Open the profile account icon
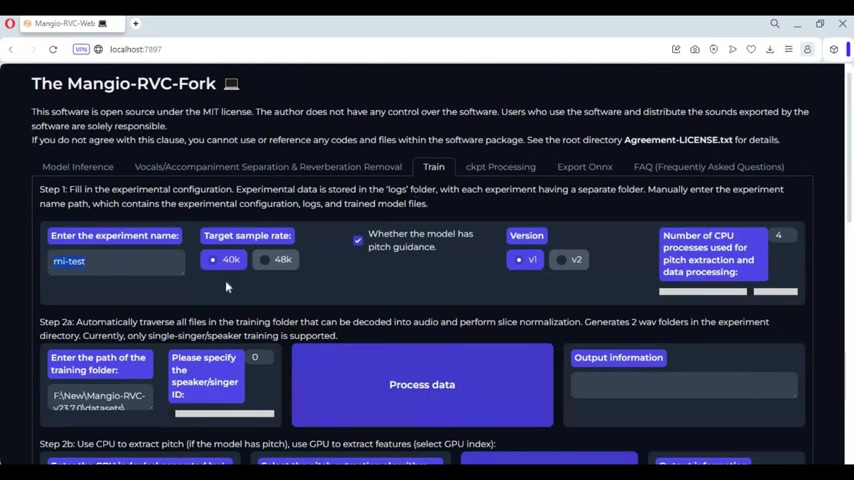This screenshot has height=480, width=854. (x=807, y=49)
